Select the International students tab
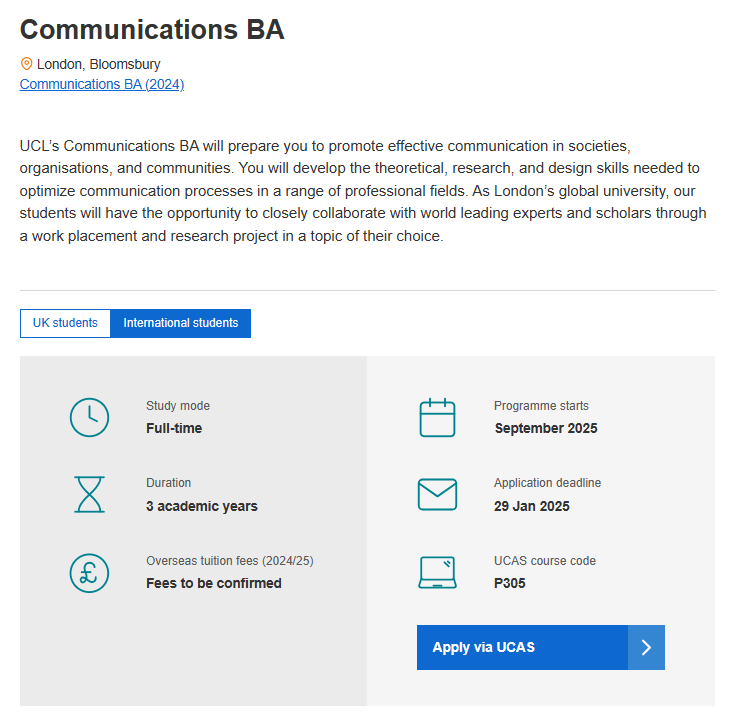This screenshot has width=733, height=715. pyautogui.click(x=180, y=323)
